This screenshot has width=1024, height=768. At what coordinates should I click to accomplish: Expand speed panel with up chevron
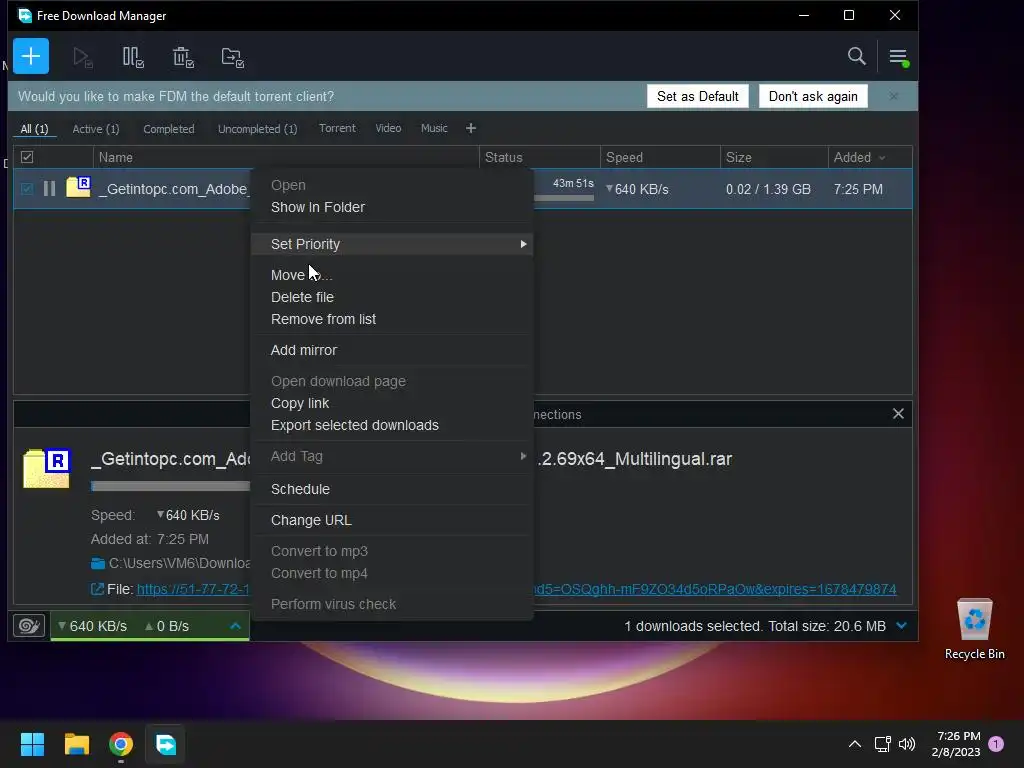click(235, 626)
